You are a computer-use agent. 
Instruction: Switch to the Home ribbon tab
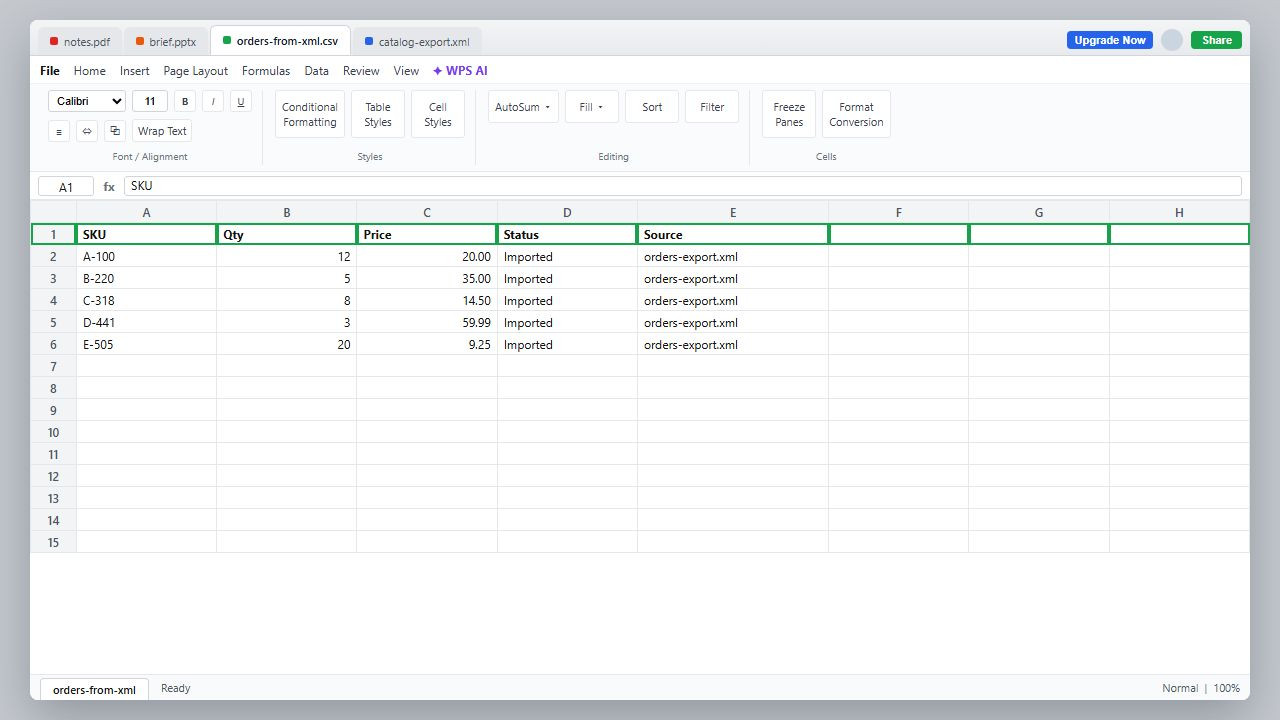coord(89,71)
